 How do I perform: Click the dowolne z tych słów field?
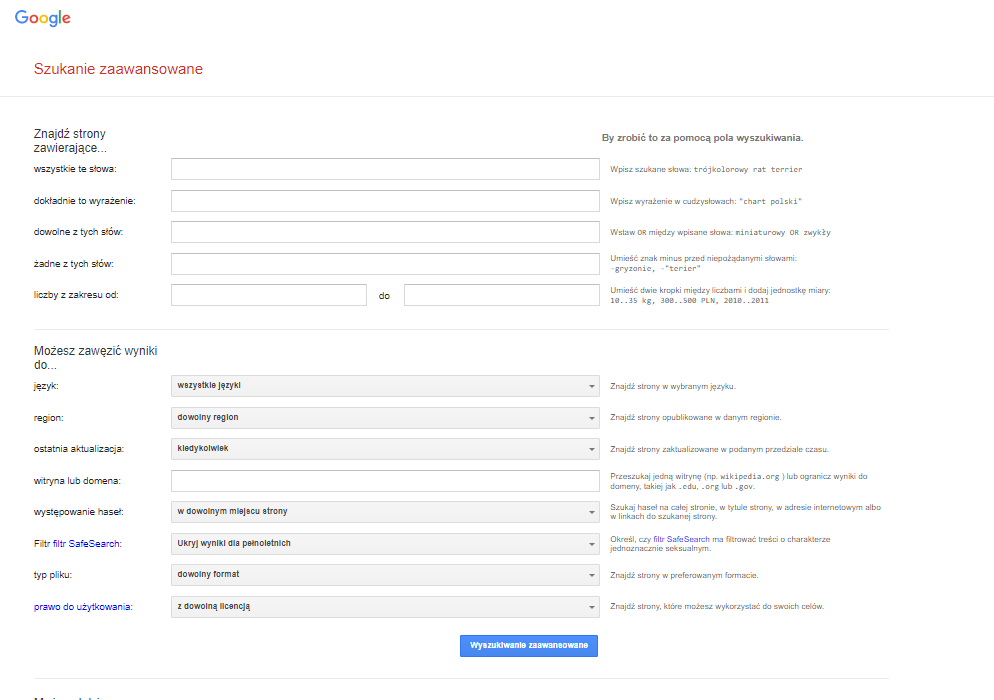(385, 232)
